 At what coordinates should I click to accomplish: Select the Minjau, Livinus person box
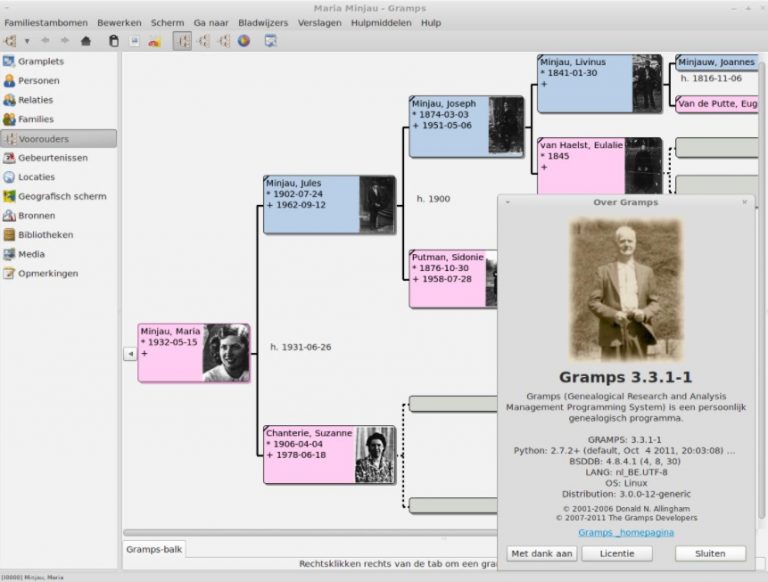click(x=600, y=84)
